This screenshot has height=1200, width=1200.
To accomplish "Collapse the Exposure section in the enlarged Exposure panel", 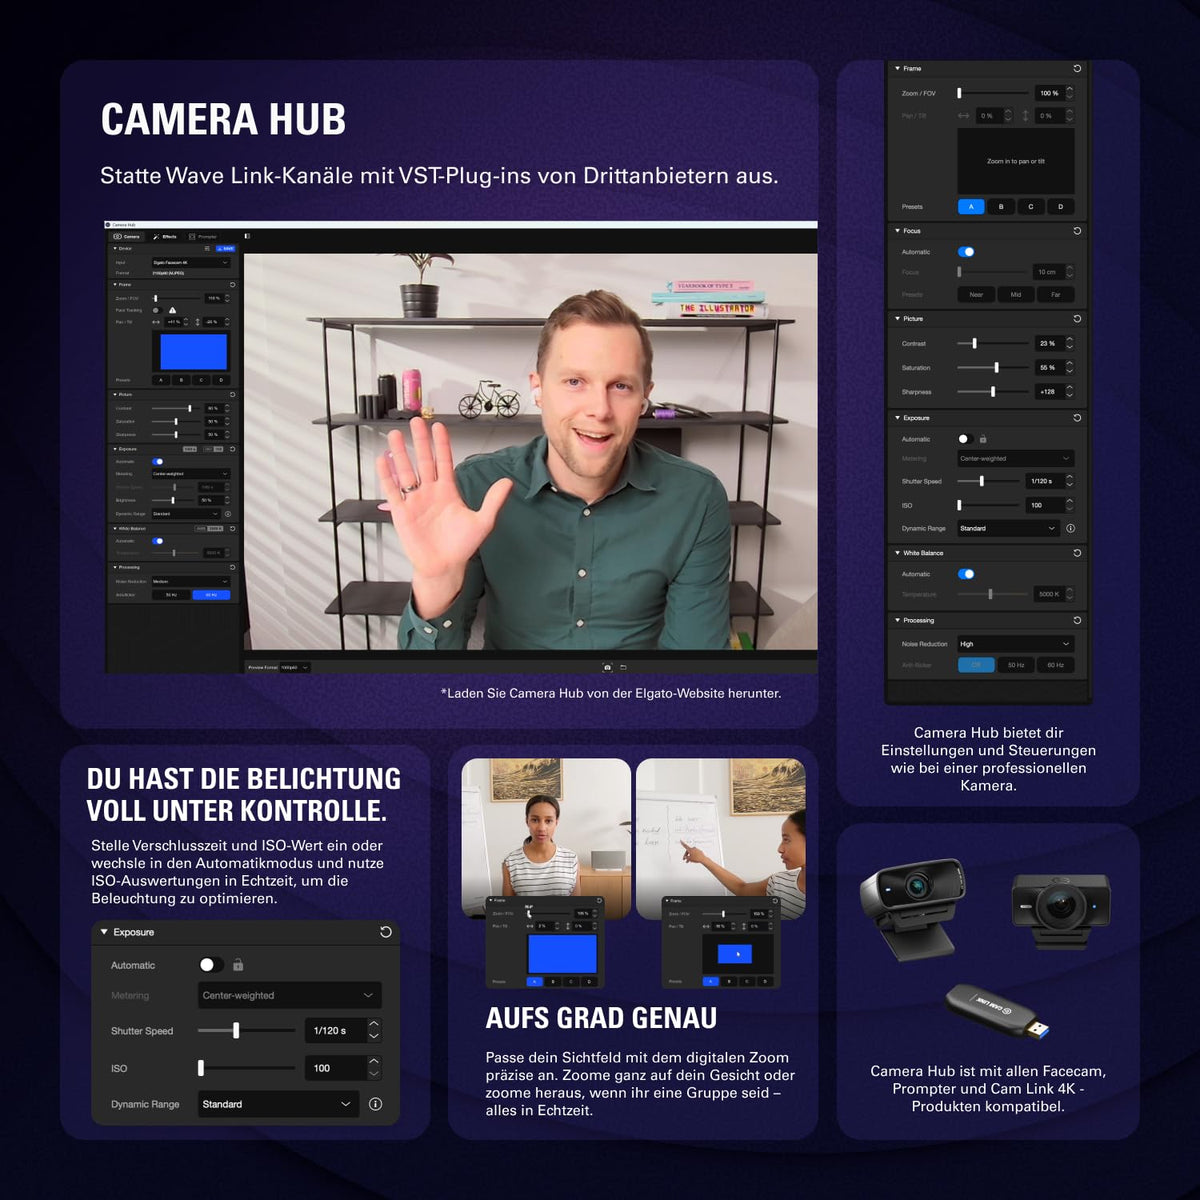I will pyautogui.click(x=104, y=932).
